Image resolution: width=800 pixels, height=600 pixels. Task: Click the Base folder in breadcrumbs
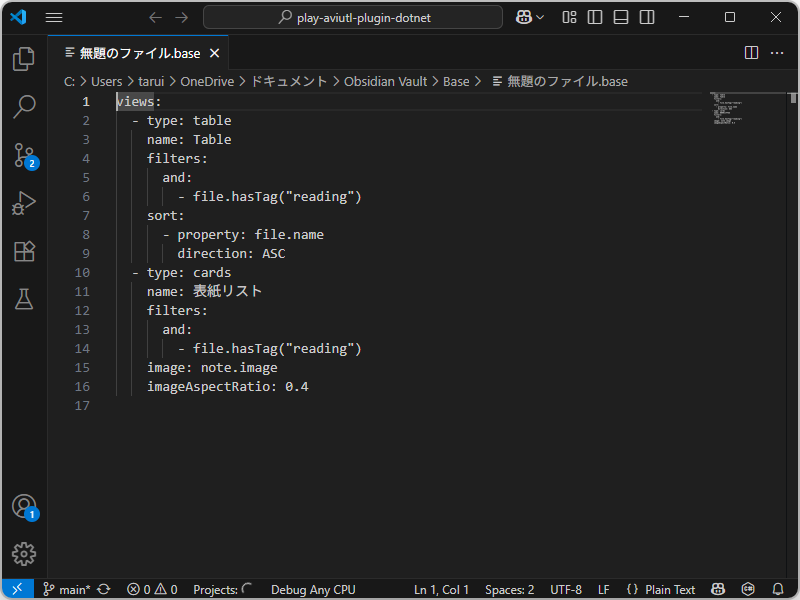coord(456,81)
